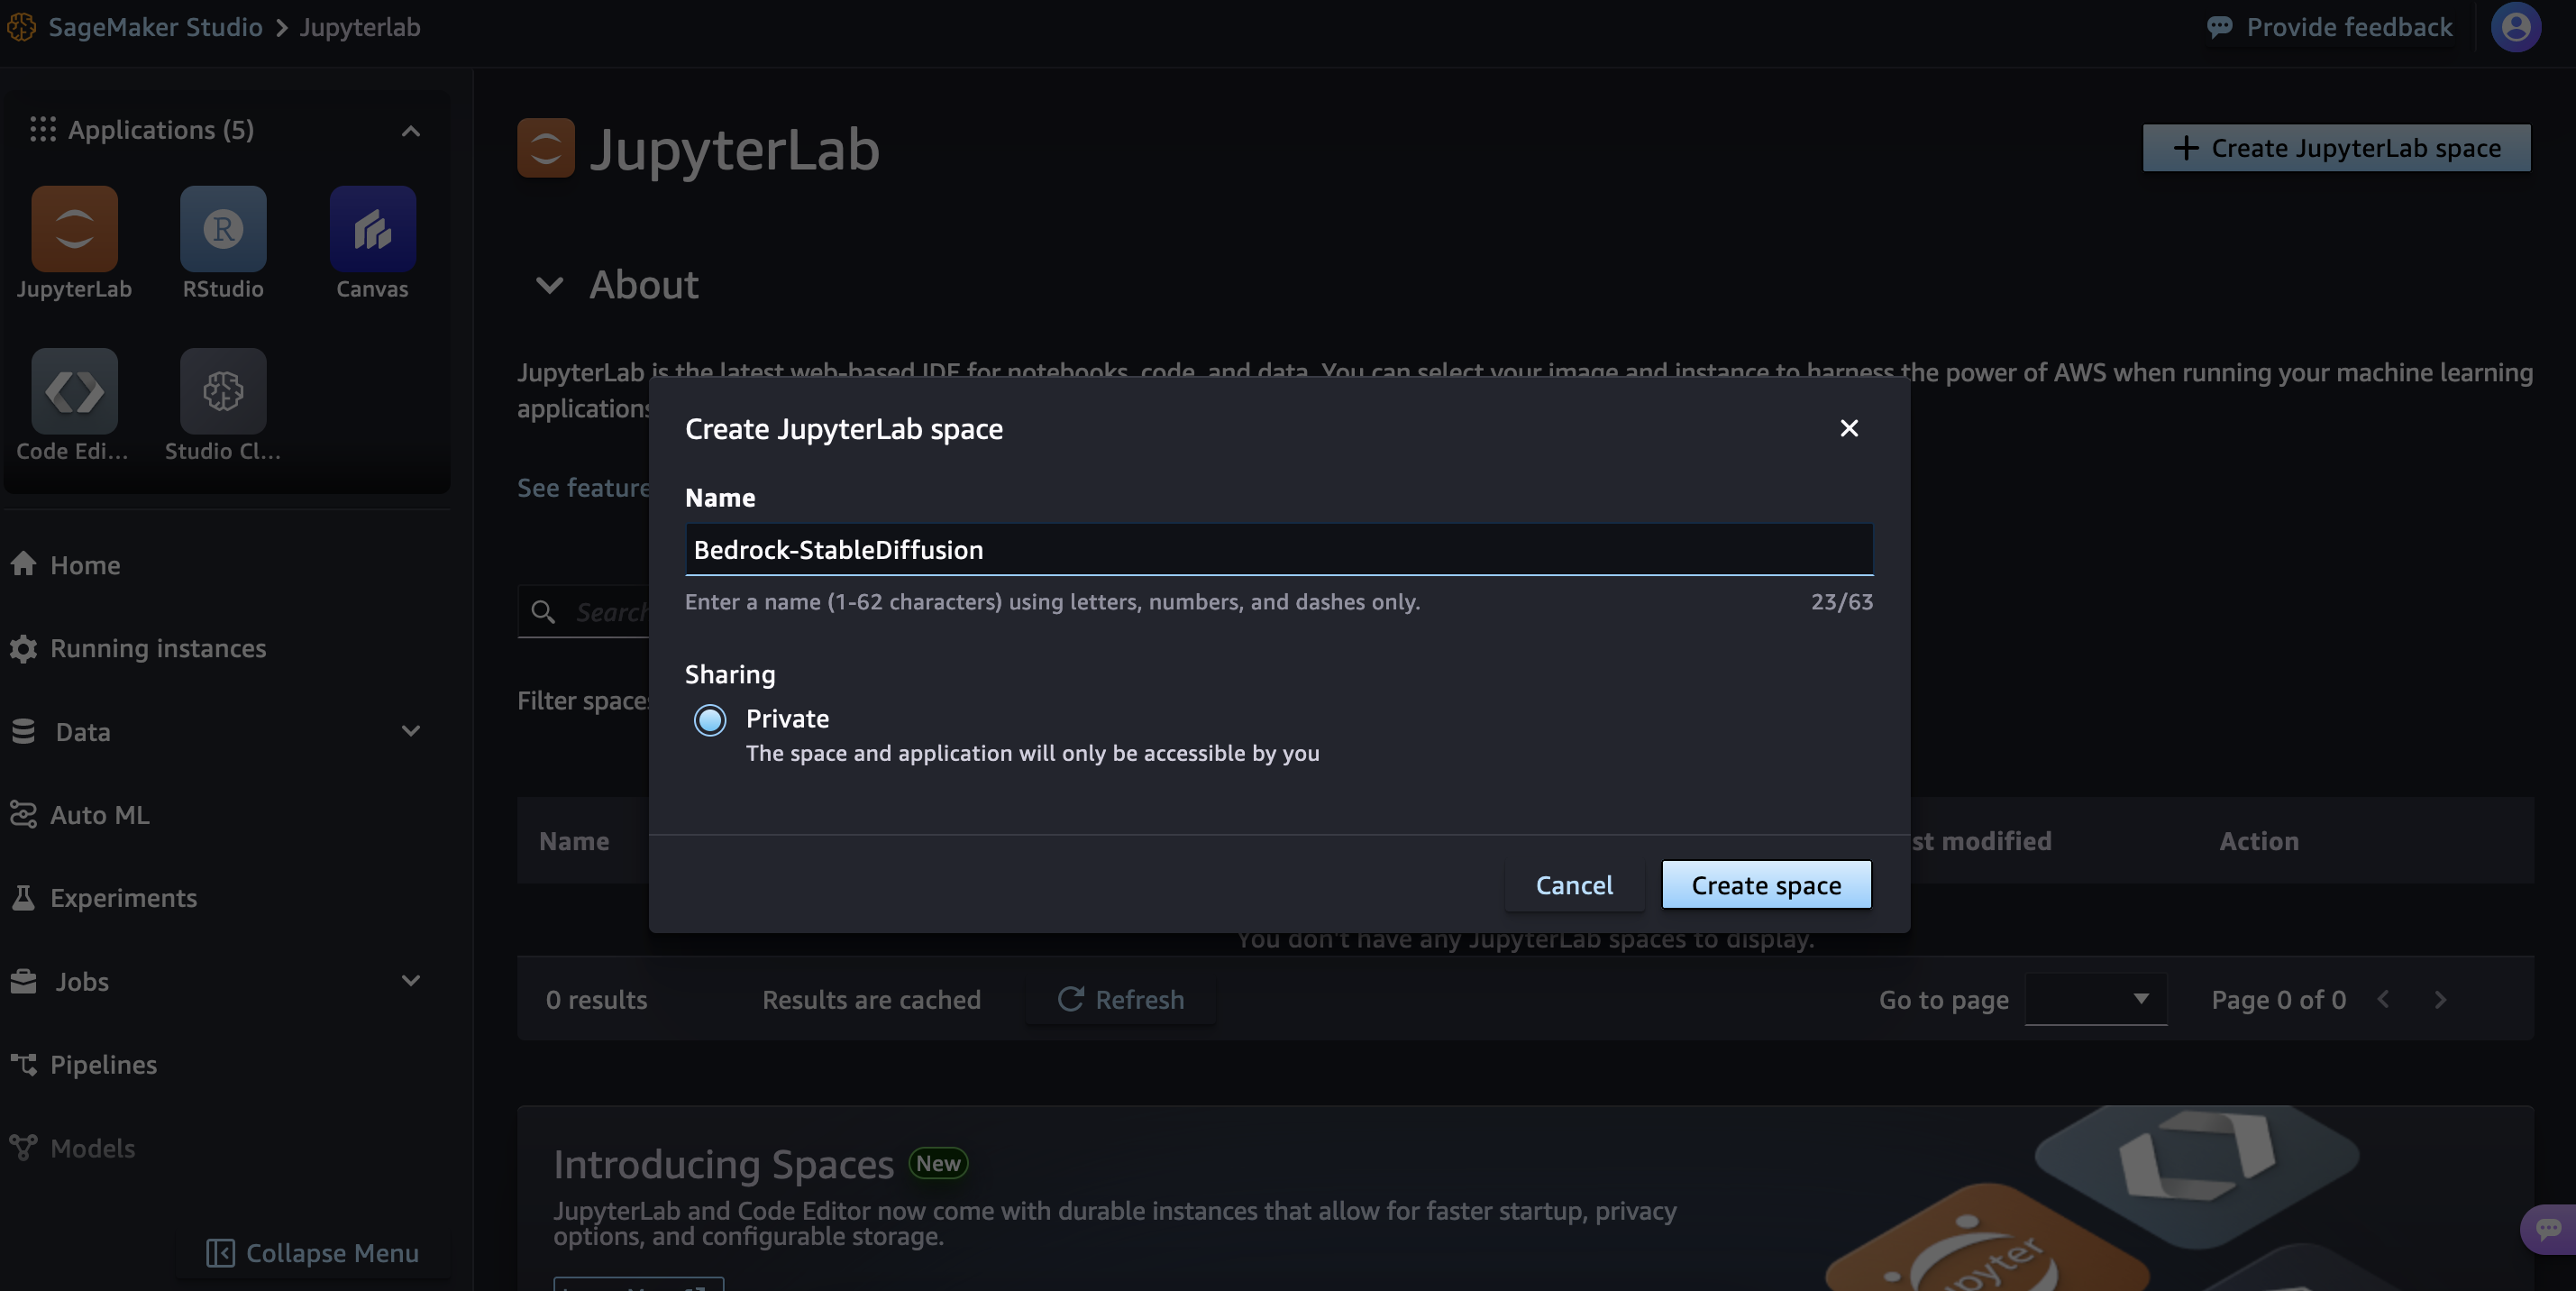This screenshot has width=2576, height=1291.
Task: Click the Data stack icon
Action: tap(24, 731)
